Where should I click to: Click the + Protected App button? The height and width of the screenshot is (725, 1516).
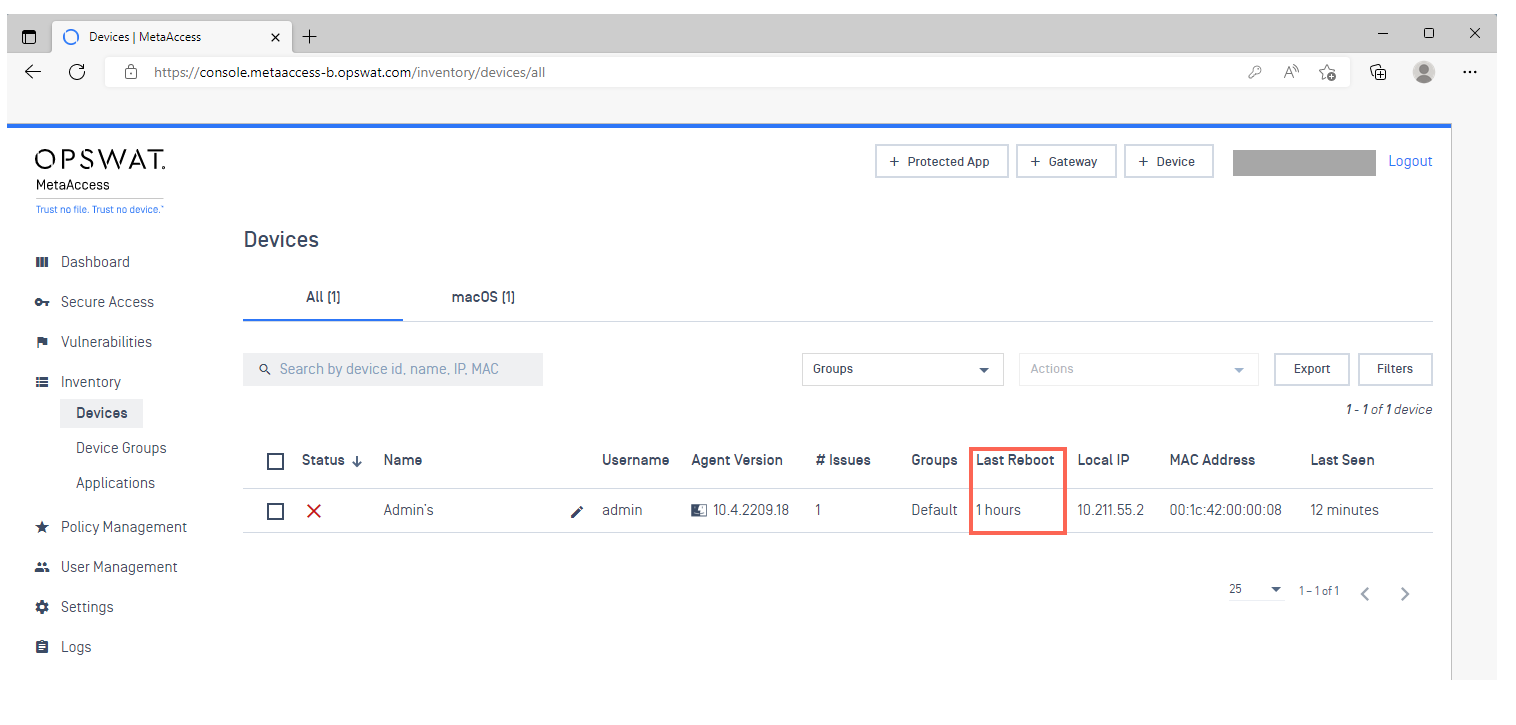point(940,162)
